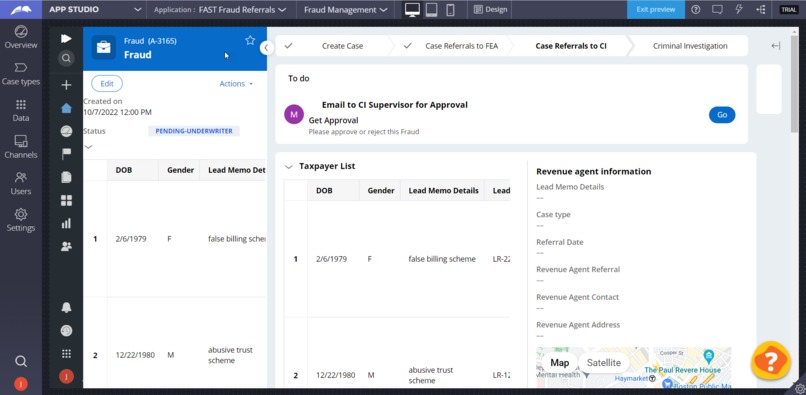Click the J user avatar in App Studio sidebar
The width and height of the screenshot is (806, 395).
21,384
